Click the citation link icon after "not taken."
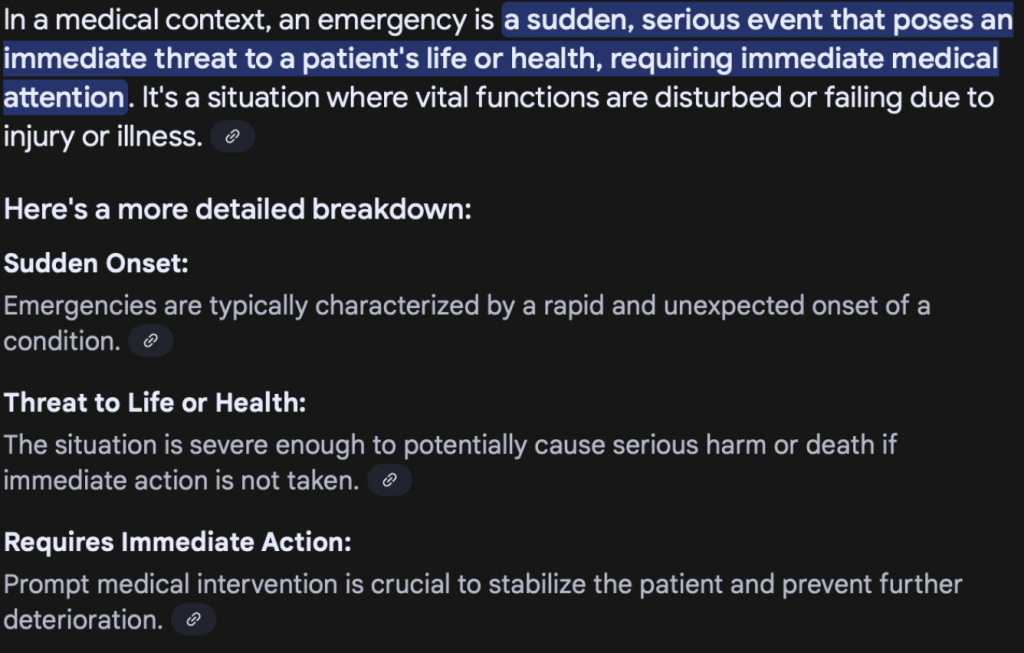The width and height of the screenshot is (1024, 653). click(x=390, y=481)
